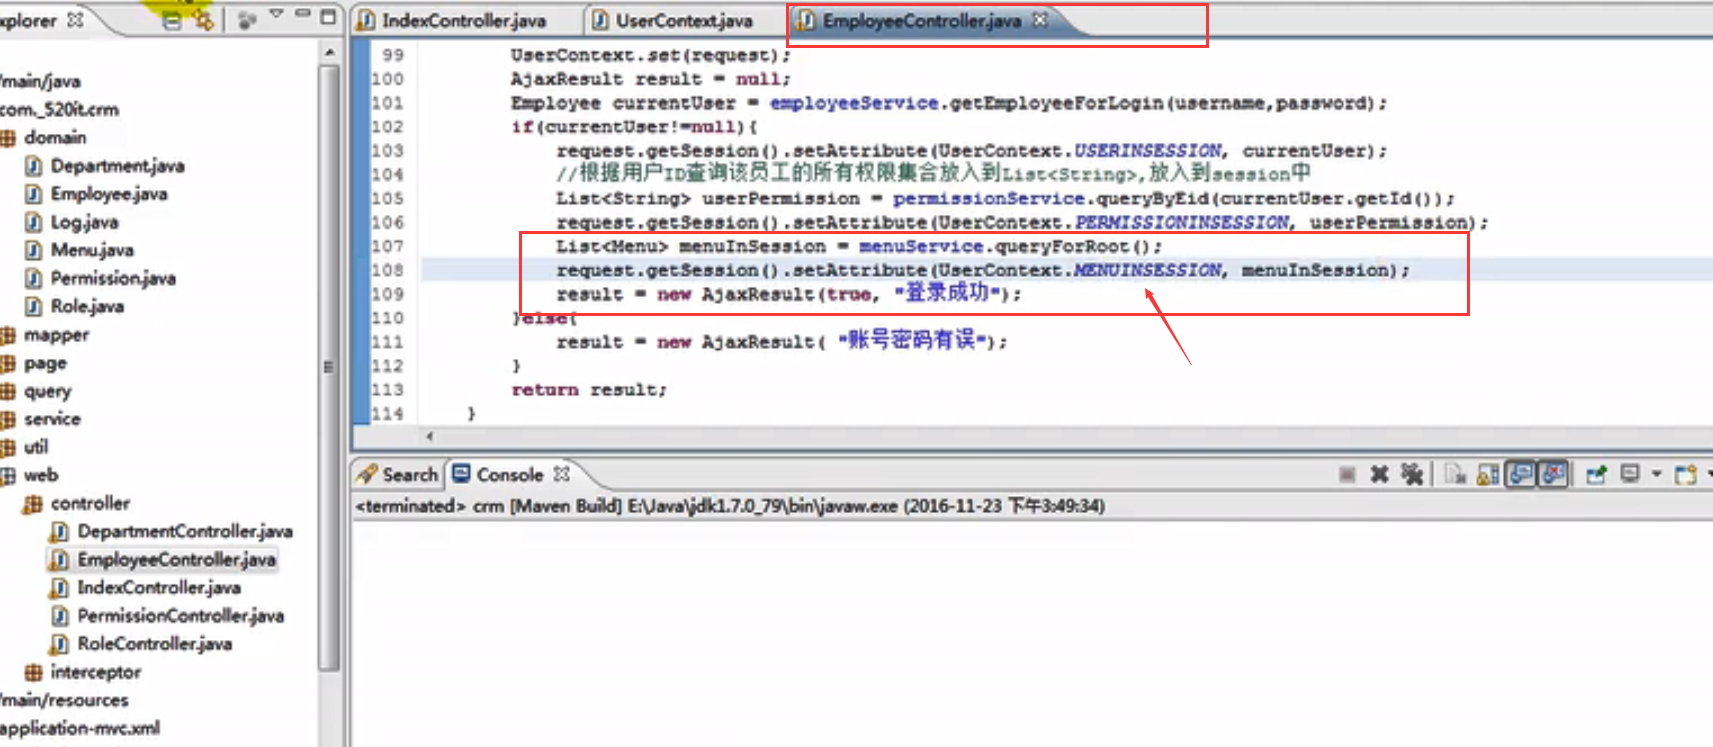Click the 'com._520it.crm' package label
Image resolution: width=1713 pixels, height=747 pixels.
(59, 109)
